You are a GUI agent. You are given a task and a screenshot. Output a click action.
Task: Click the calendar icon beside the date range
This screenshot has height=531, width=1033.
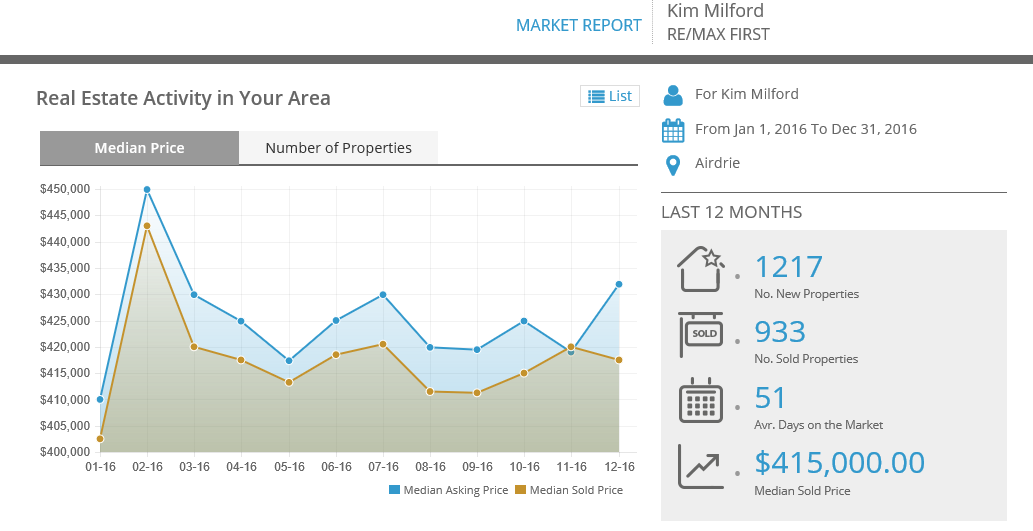pyautogui.click(x=673, y=130)
